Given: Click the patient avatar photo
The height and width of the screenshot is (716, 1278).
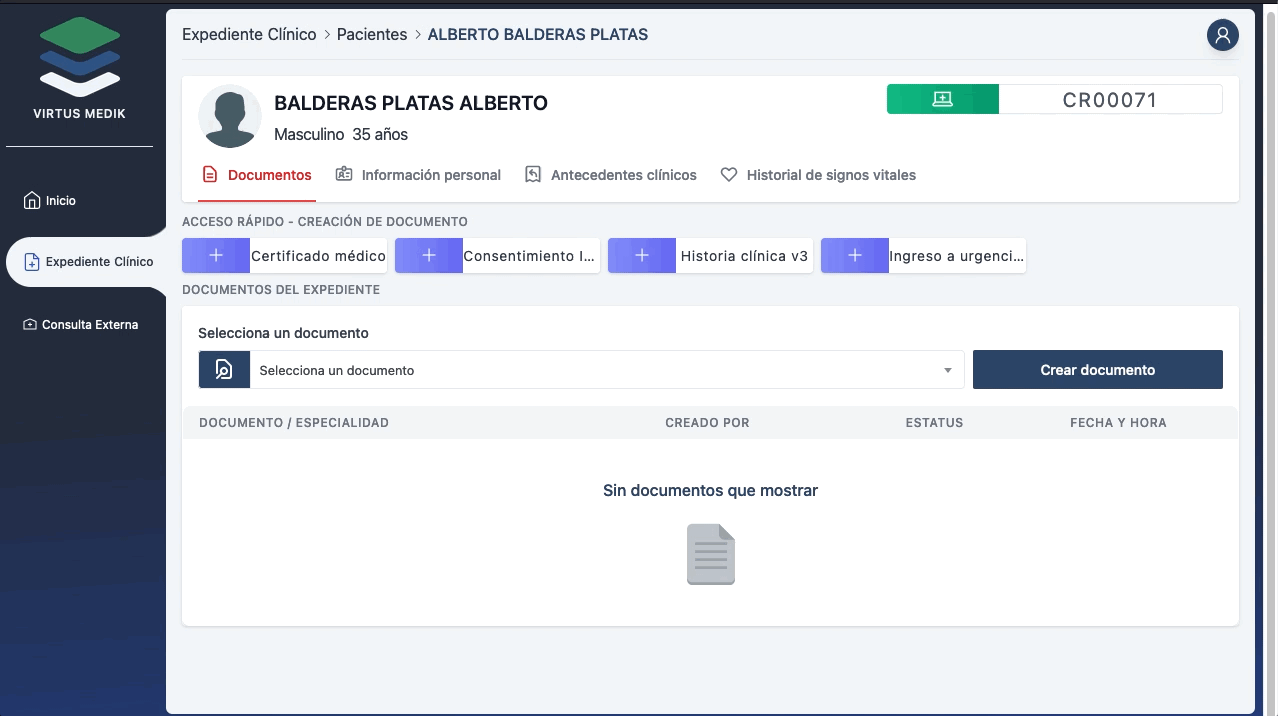Looking at the screenshot, I should 230,117.
